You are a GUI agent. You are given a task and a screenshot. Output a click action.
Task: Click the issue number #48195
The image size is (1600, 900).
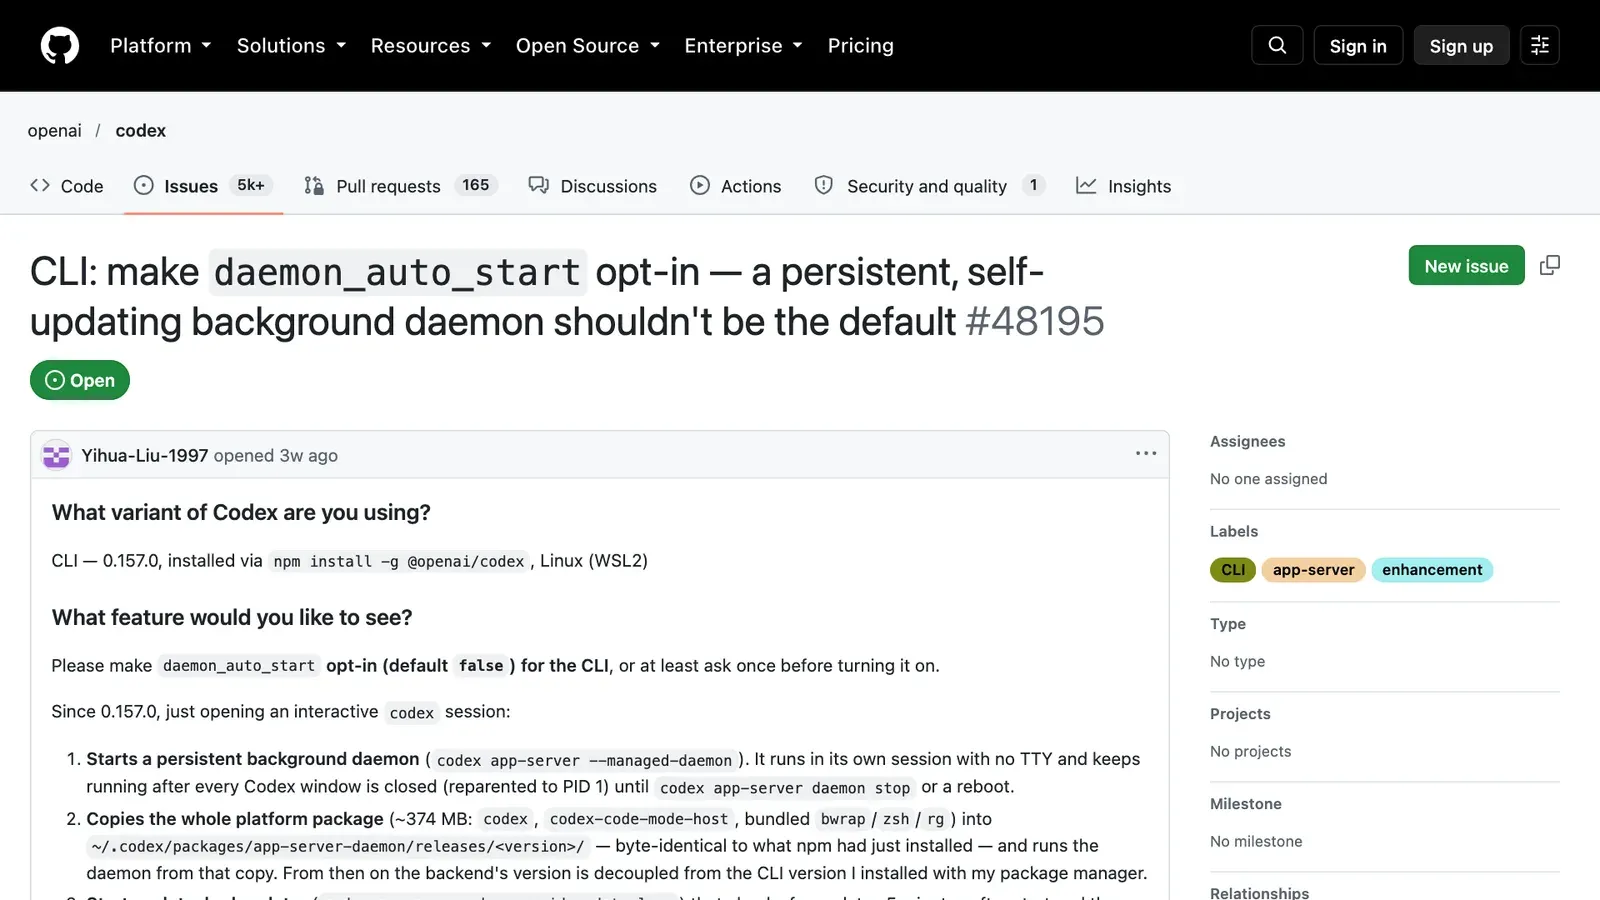[1035, 322]
